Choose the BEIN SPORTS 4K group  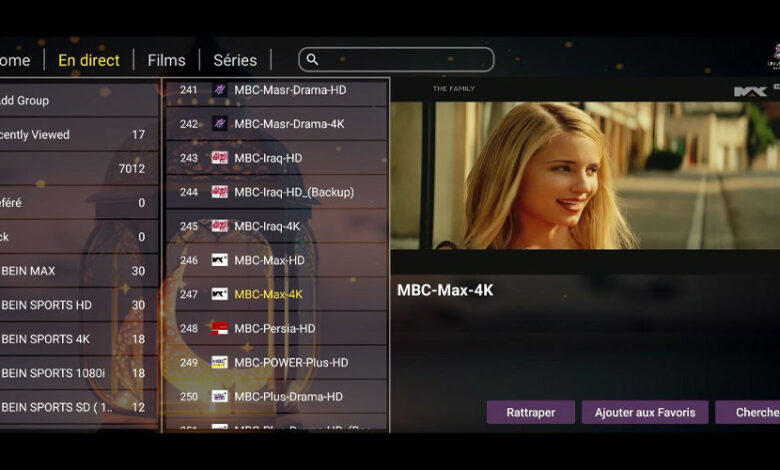(x=75, y=339)
